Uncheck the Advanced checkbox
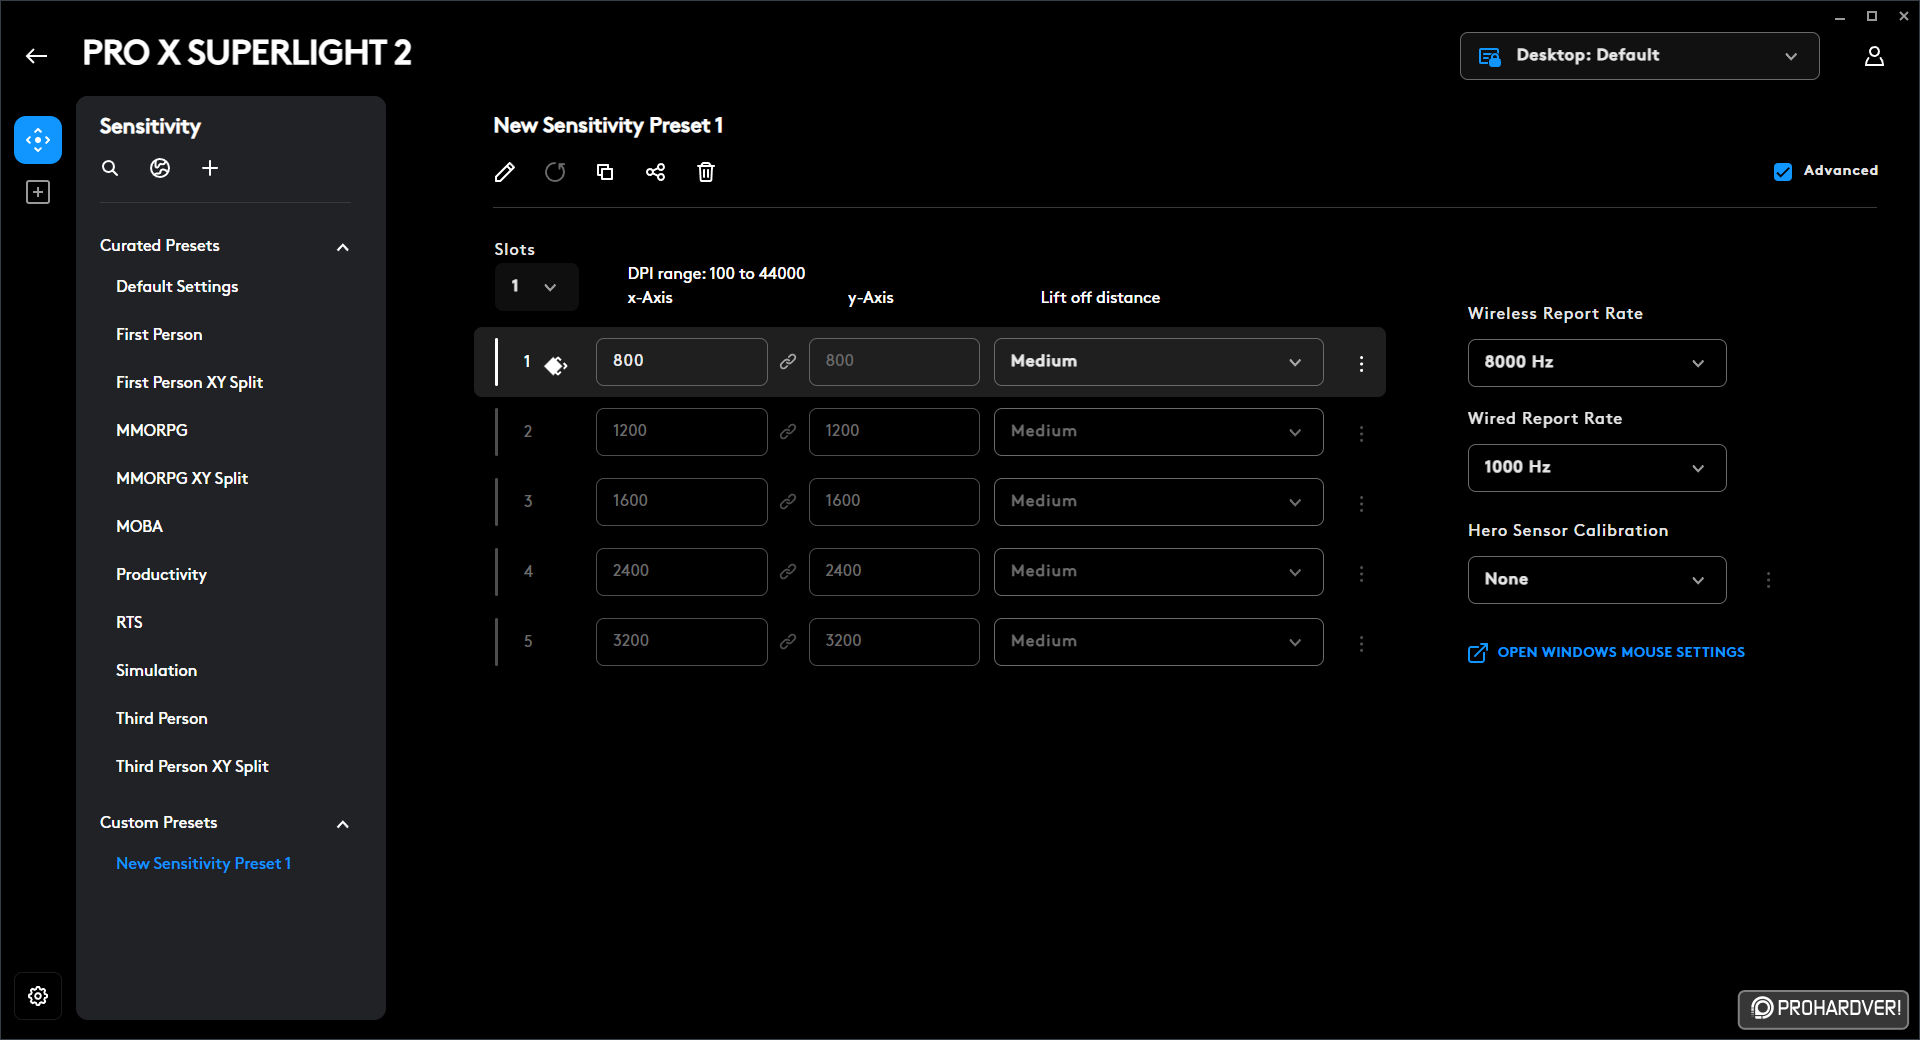Viewport: 1920px width, 1040px height. [x=1783, y=172]
